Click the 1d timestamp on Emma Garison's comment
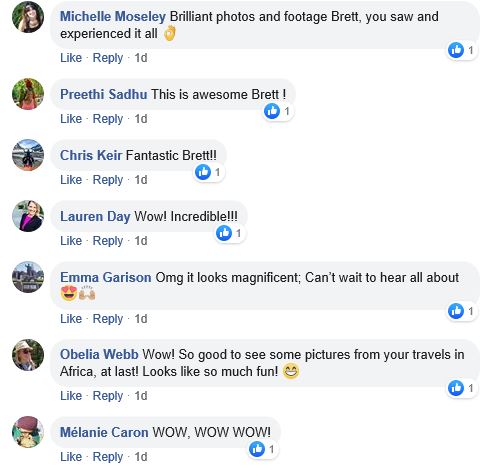The width and height of the screenshot is (492, 476). 141,319
